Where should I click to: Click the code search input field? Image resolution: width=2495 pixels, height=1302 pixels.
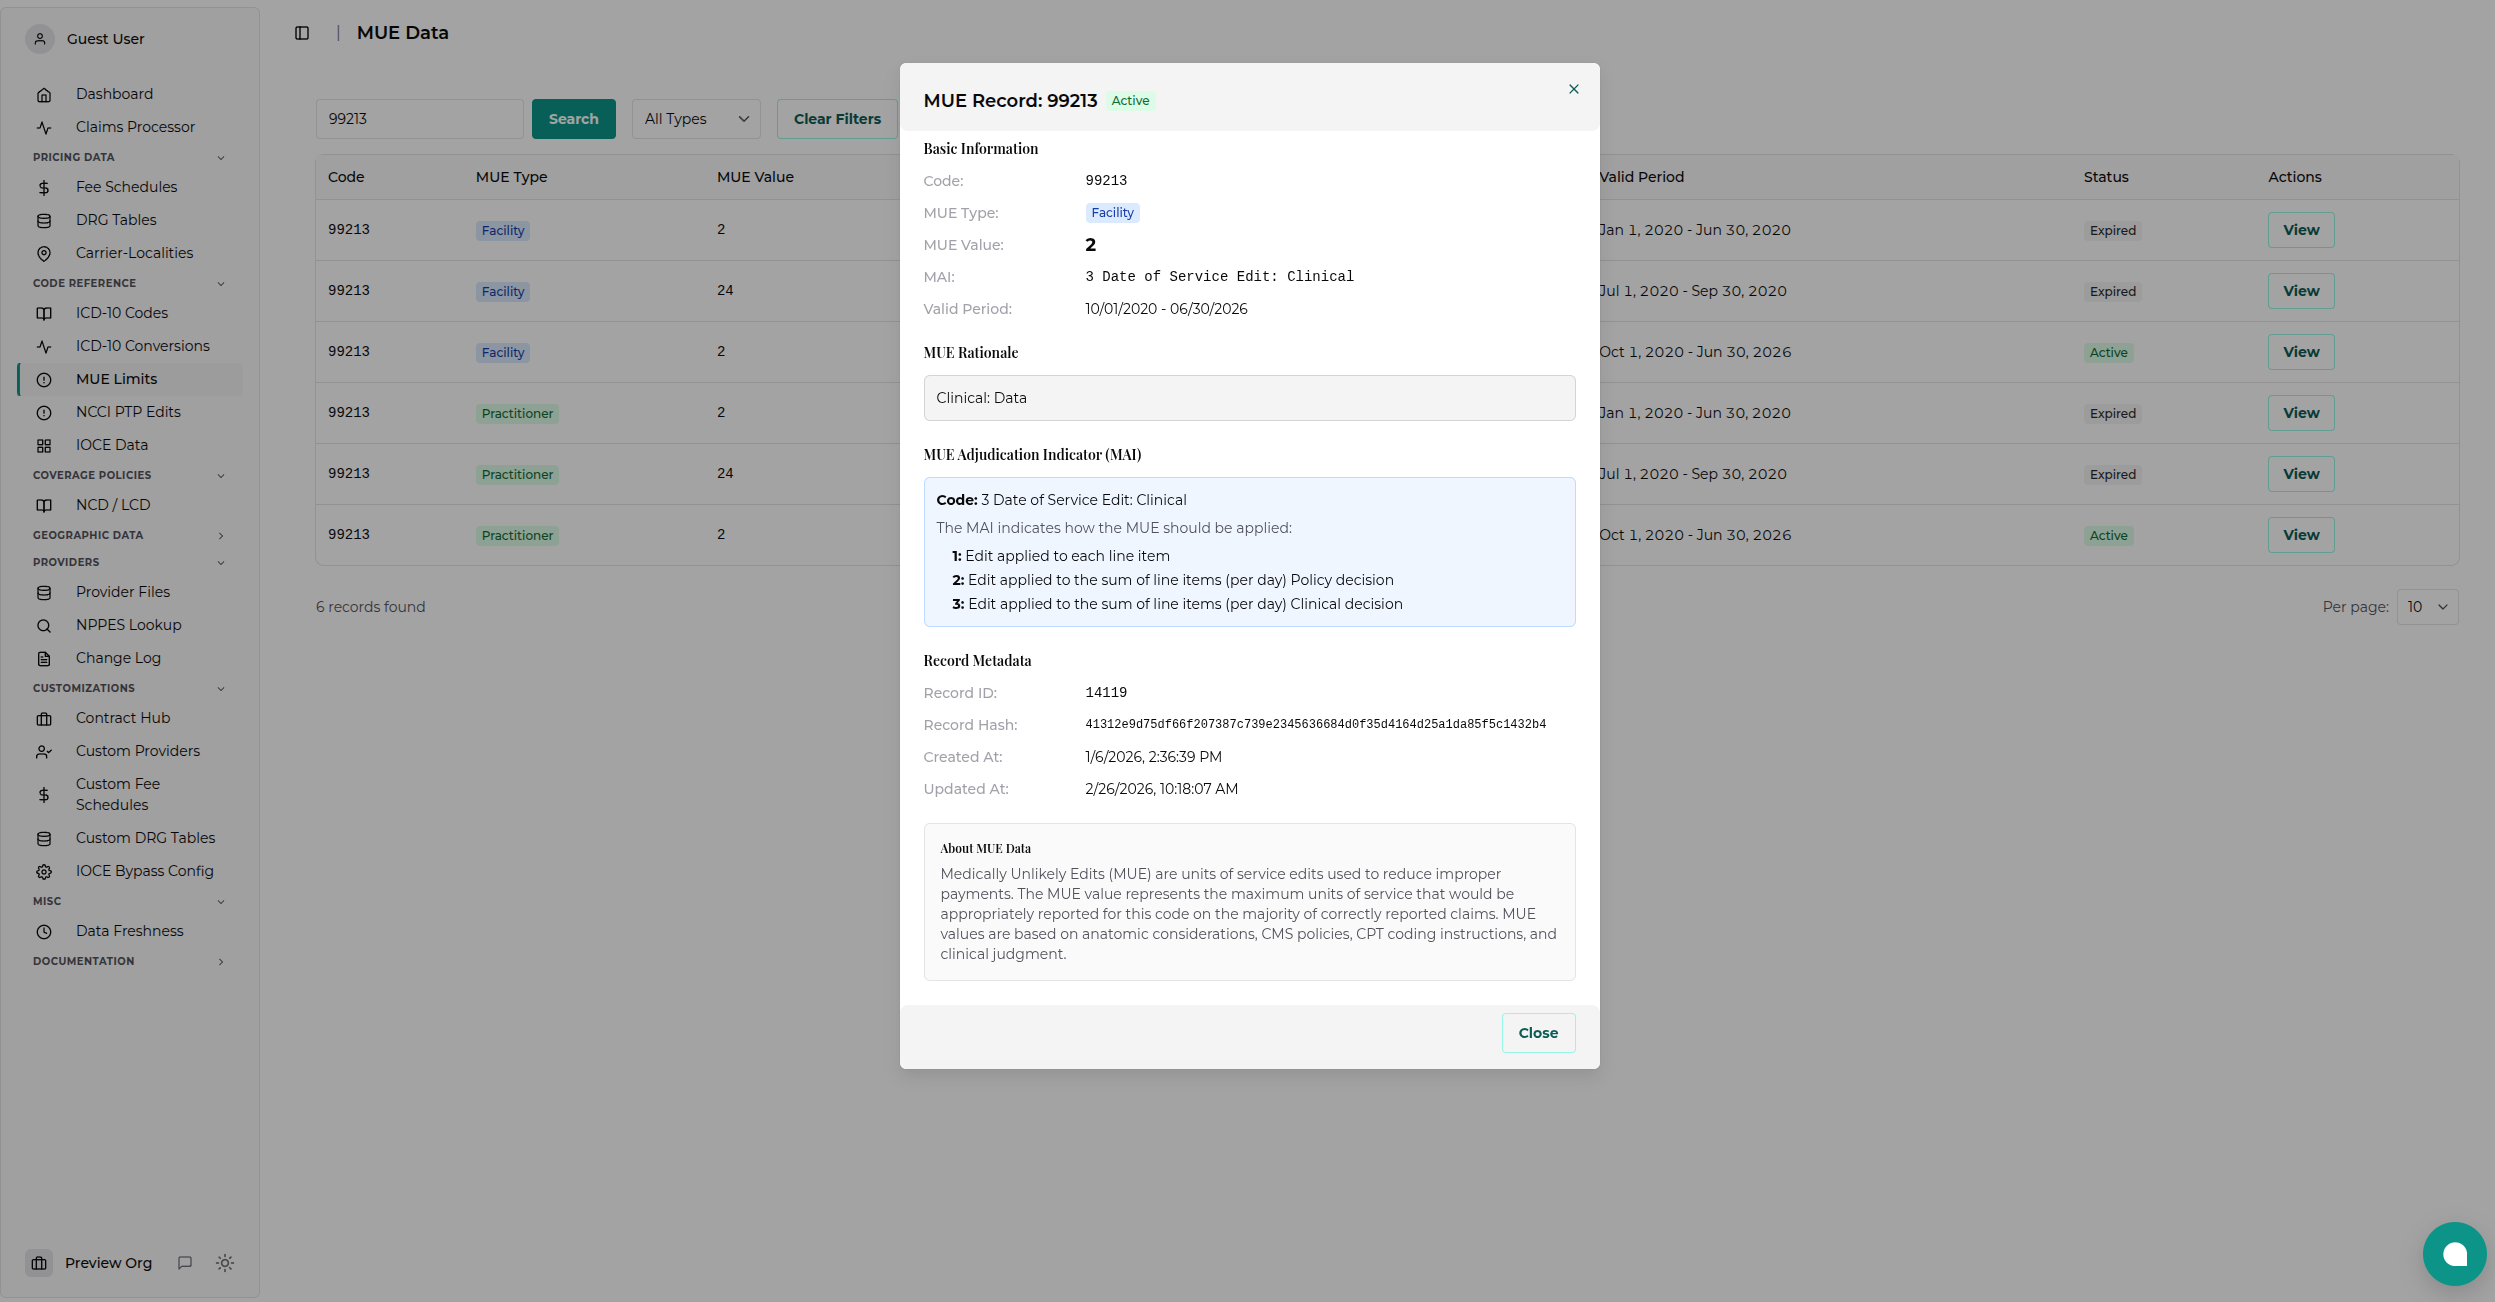(x=420, y=119)
